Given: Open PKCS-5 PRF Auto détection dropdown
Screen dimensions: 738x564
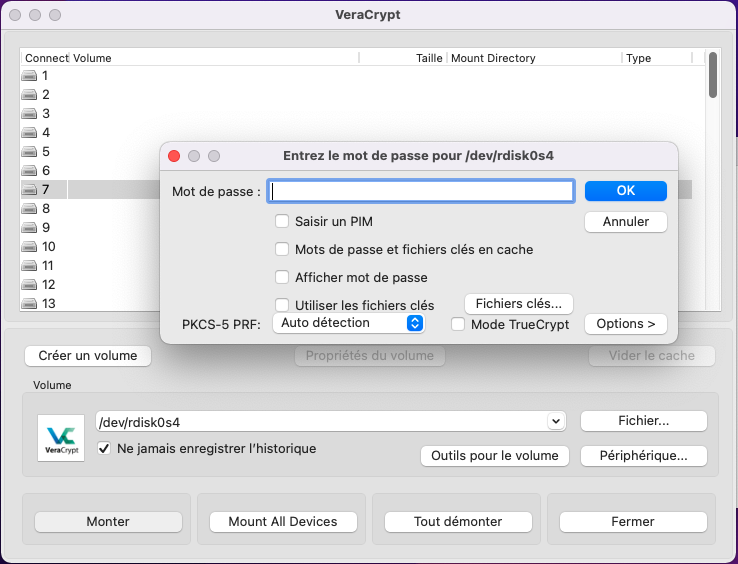Looking at the screenshot, I should [349, 323].
